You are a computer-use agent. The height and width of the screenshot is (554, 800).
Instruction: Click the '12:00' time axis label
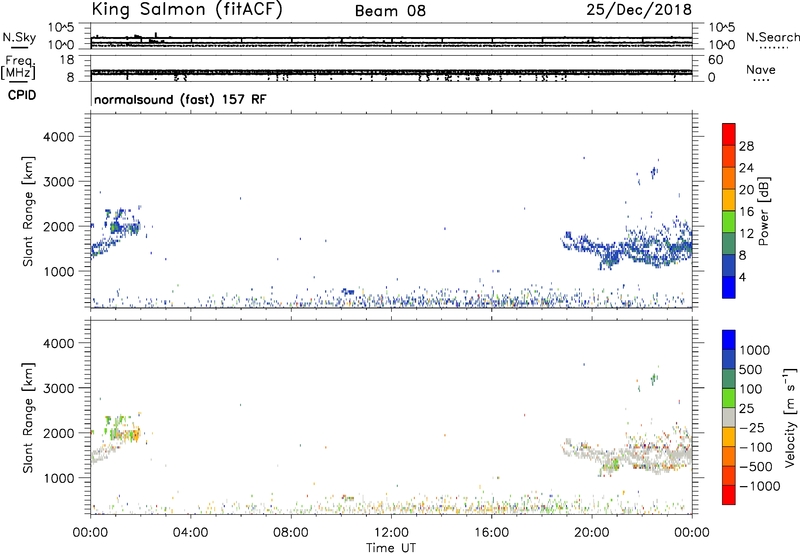coord(391,533)
